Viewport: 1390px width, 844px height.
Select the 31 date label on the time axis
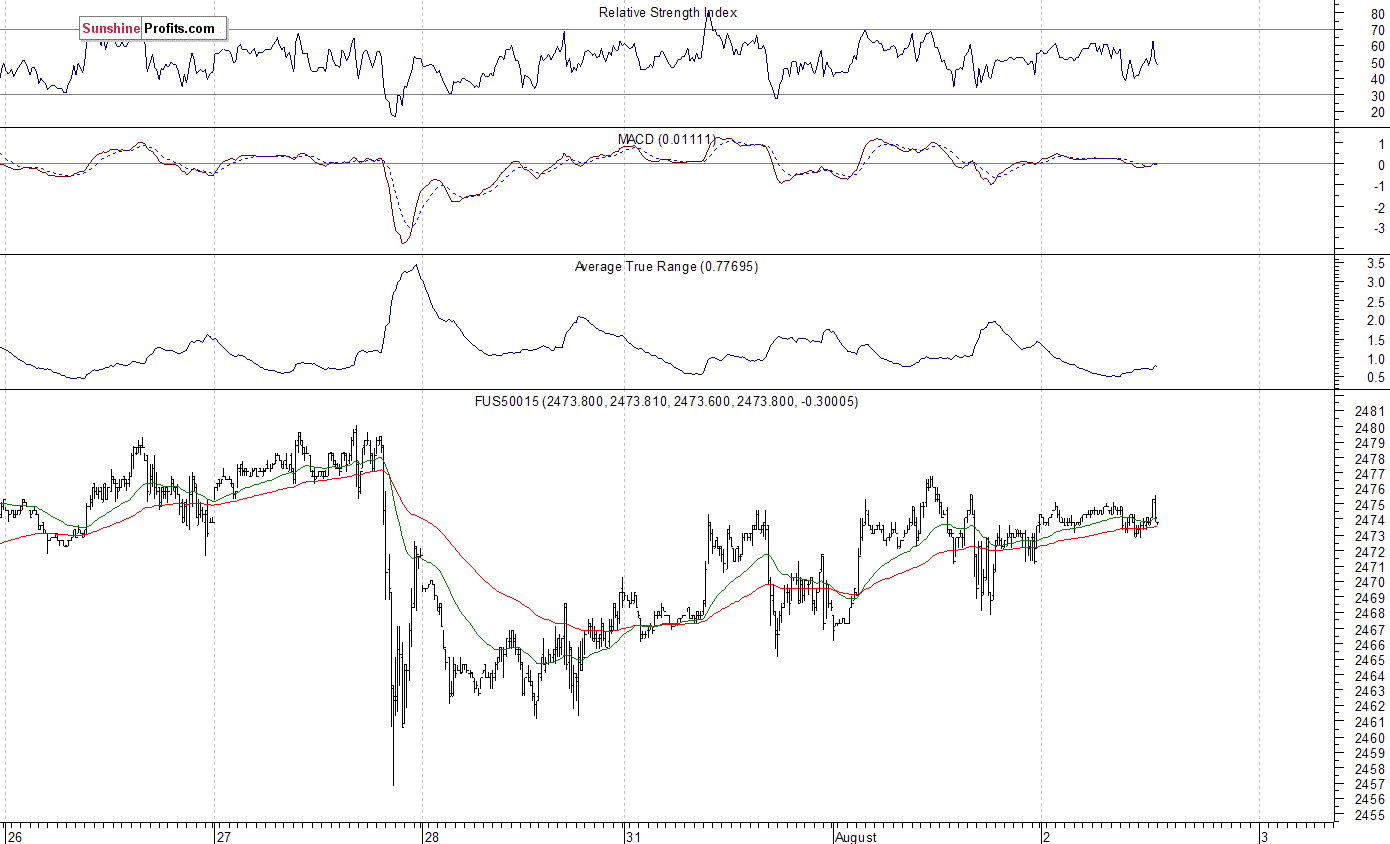point(633,836)
